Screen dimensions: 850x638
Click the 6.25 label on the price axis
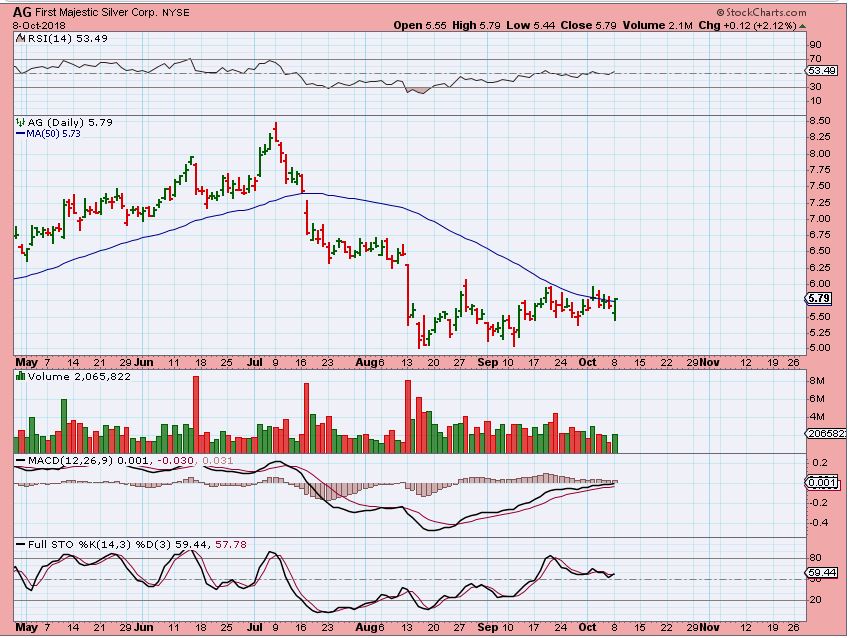[x=819, y=267]
